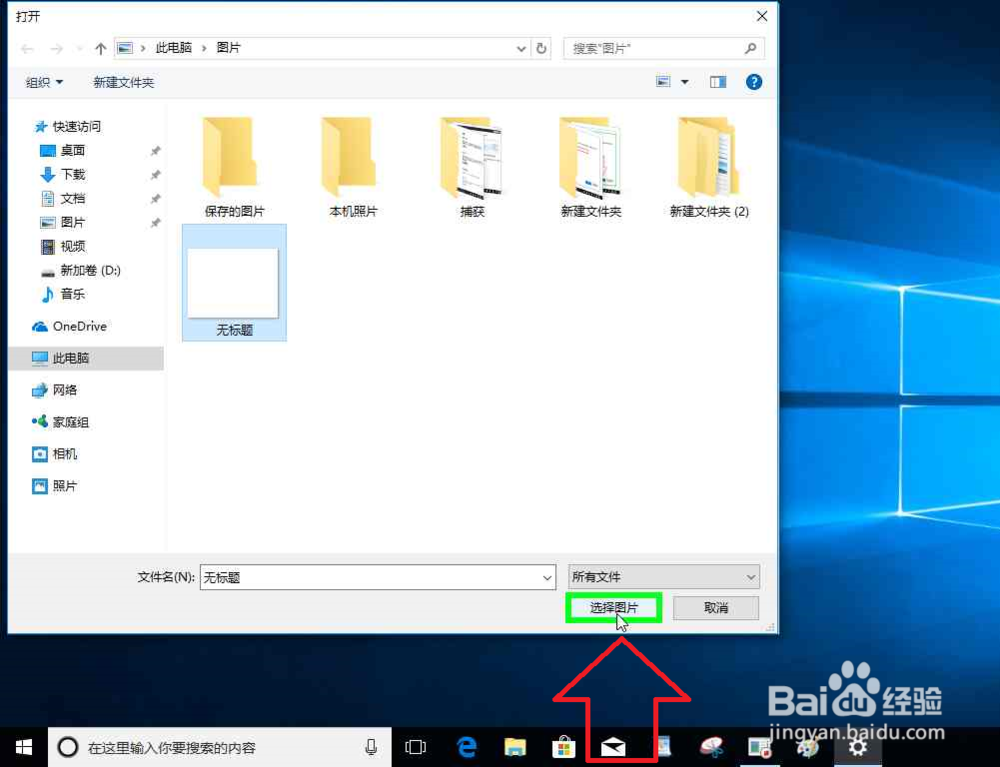Select the 无标题 image thumbnail
1000x767 pixels.
234,283
